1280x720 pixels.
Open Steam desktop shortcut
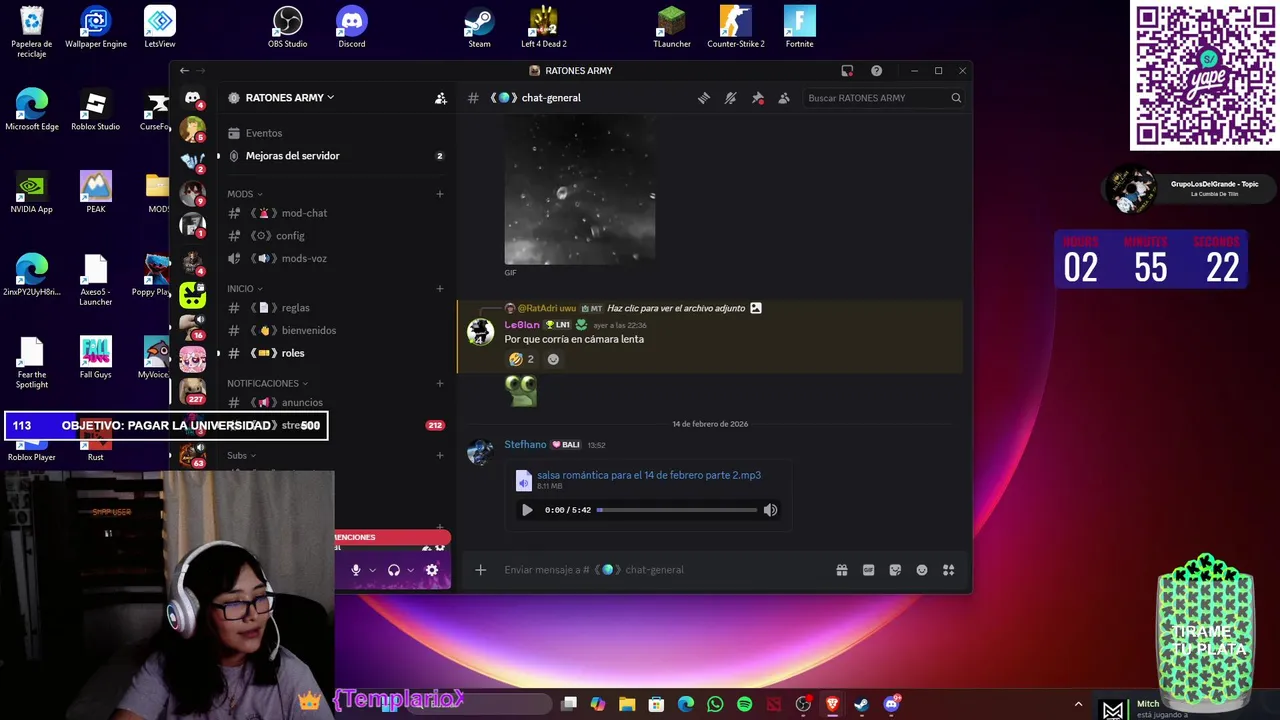pyautogui.click(x=479, y=27)
